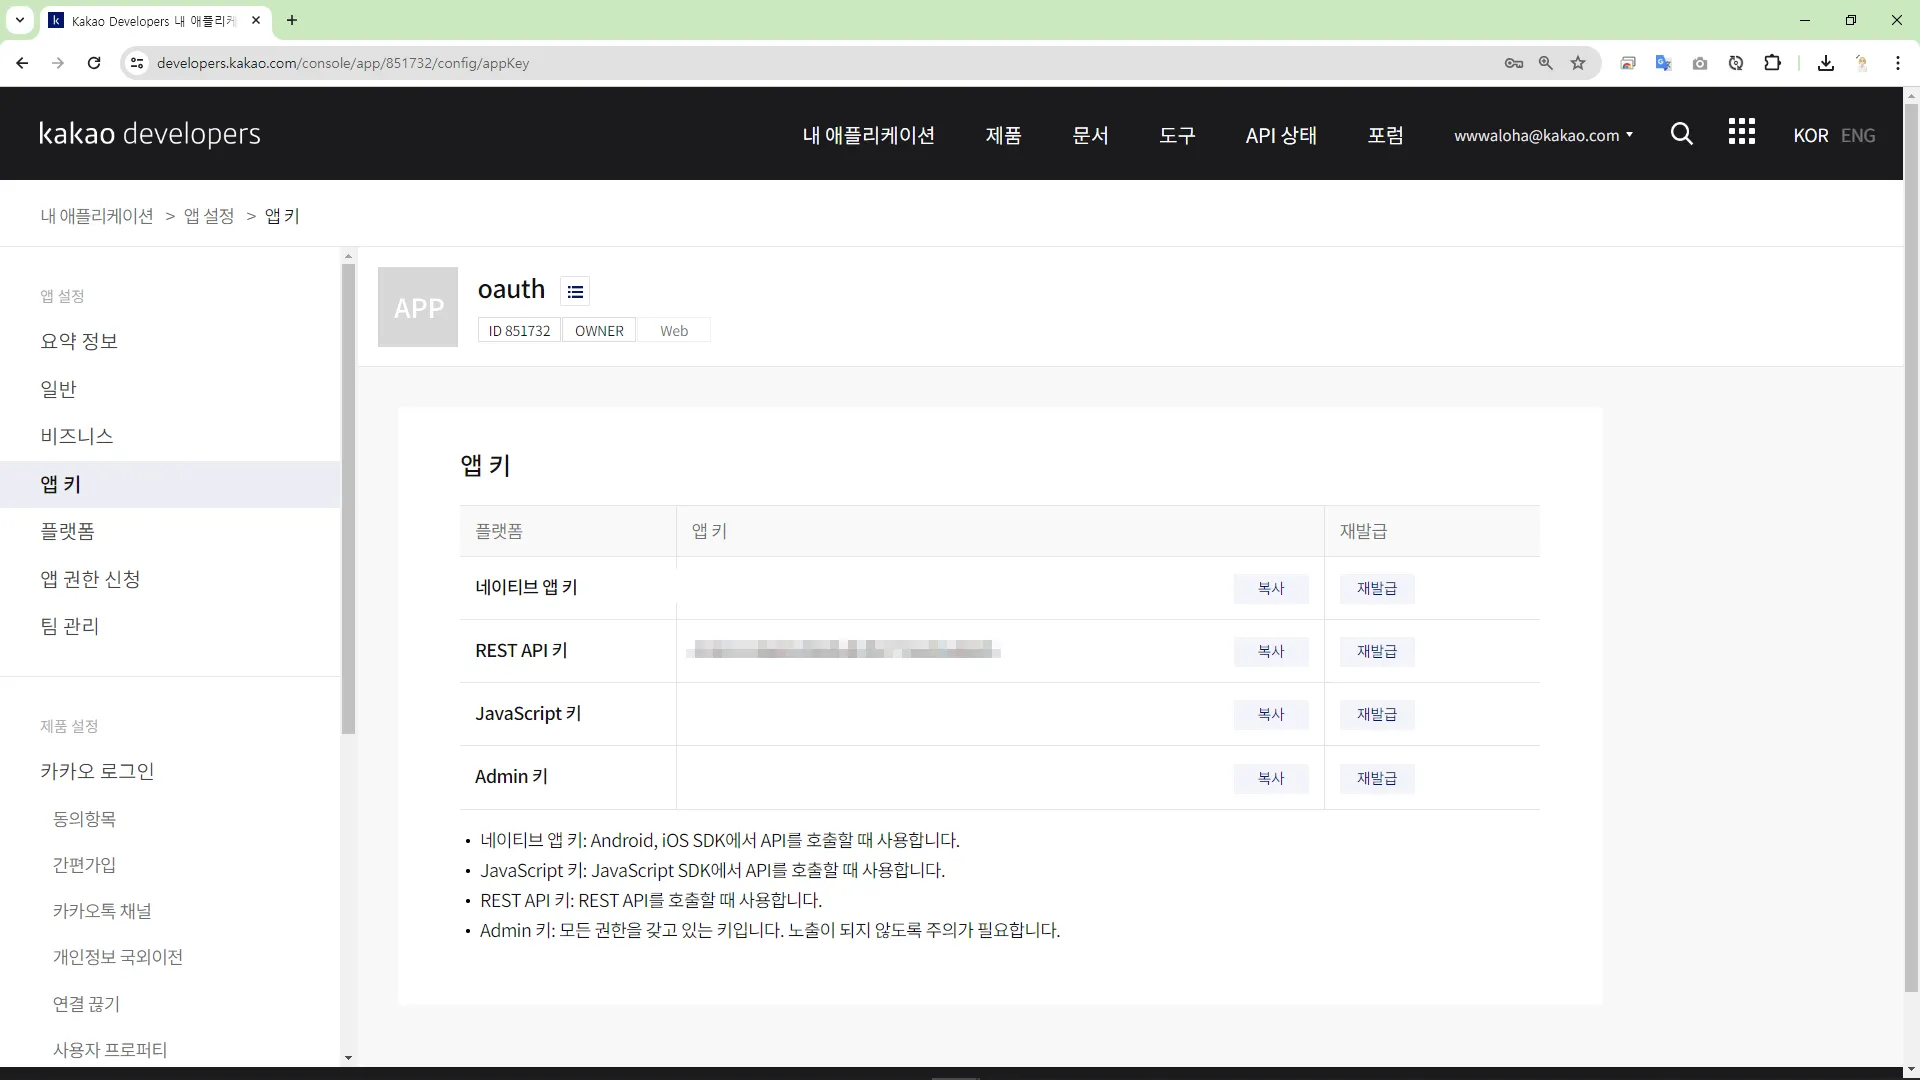Viewport: 1920px width, 1080px height.
Task: Open the browser extensions puzzle icon
Action: click(x=1772, y=63)
